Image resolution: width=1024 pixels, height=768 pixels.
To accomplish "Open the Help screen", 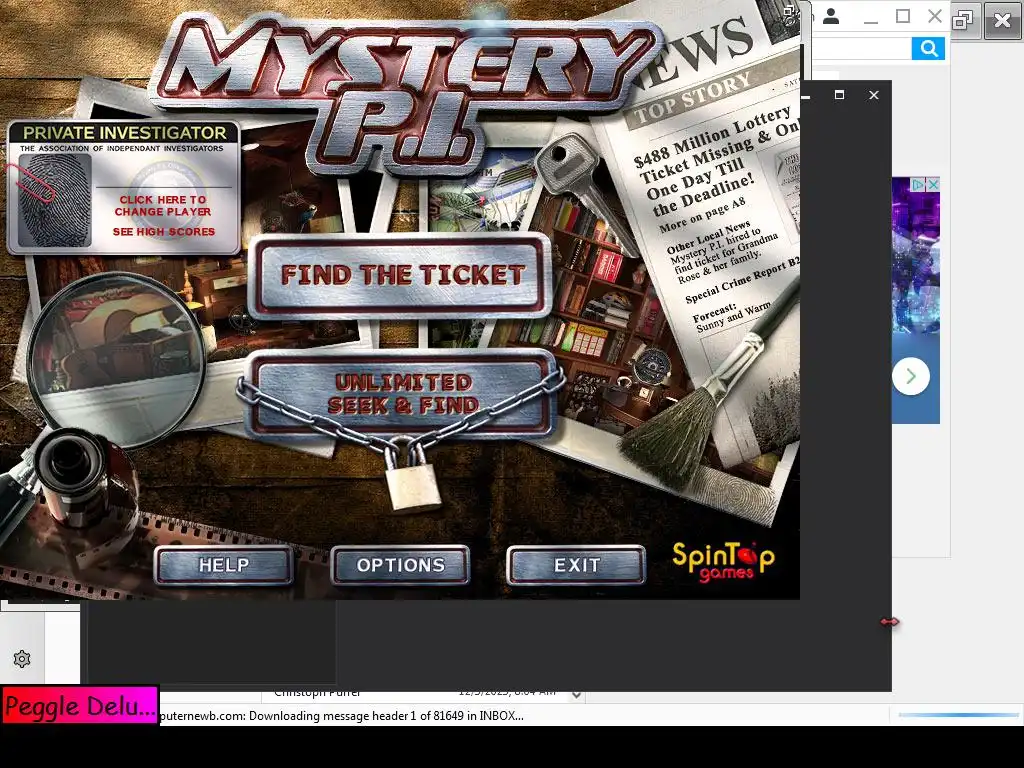I will tap(223, 565).
